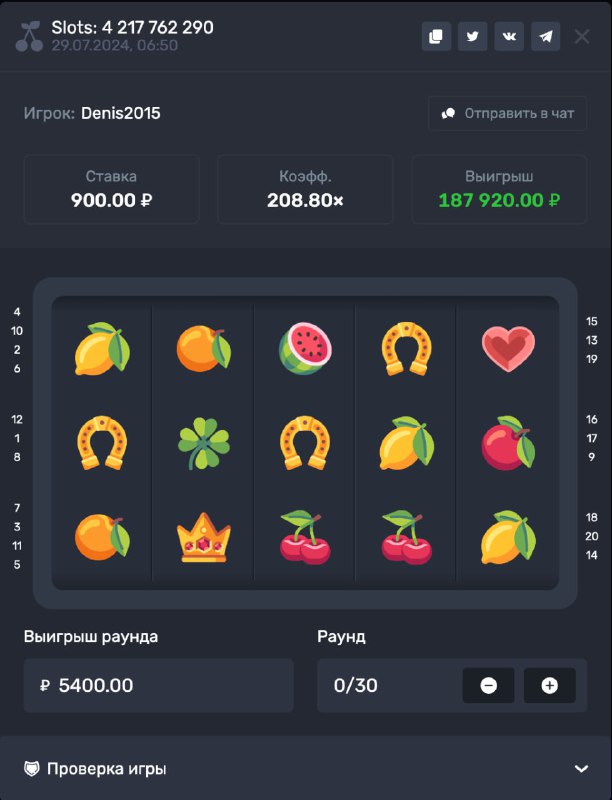This screenshot has height=800, width=612.
Task: Expand the Проверка игры section
Action: 306,768
